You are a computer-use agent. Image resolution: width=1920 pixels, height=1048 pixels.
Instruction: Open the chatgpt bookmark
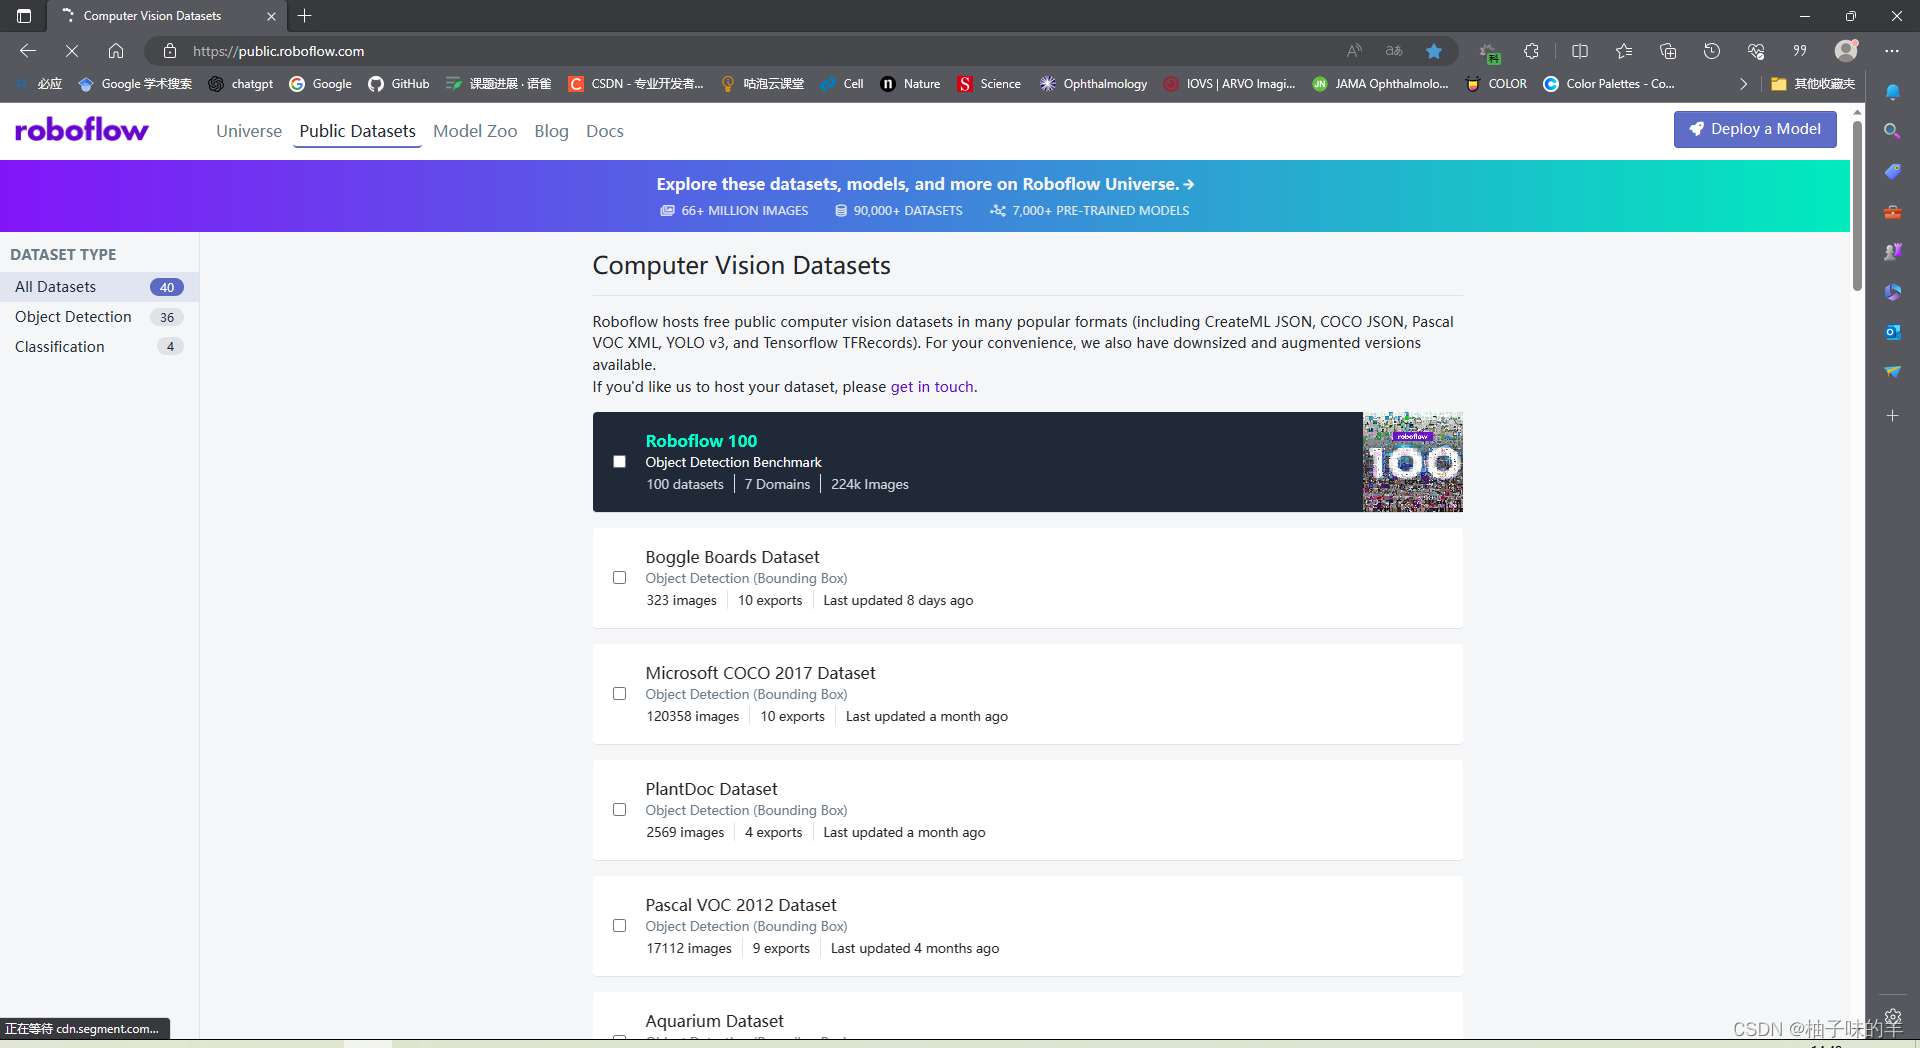click(241, 84)
